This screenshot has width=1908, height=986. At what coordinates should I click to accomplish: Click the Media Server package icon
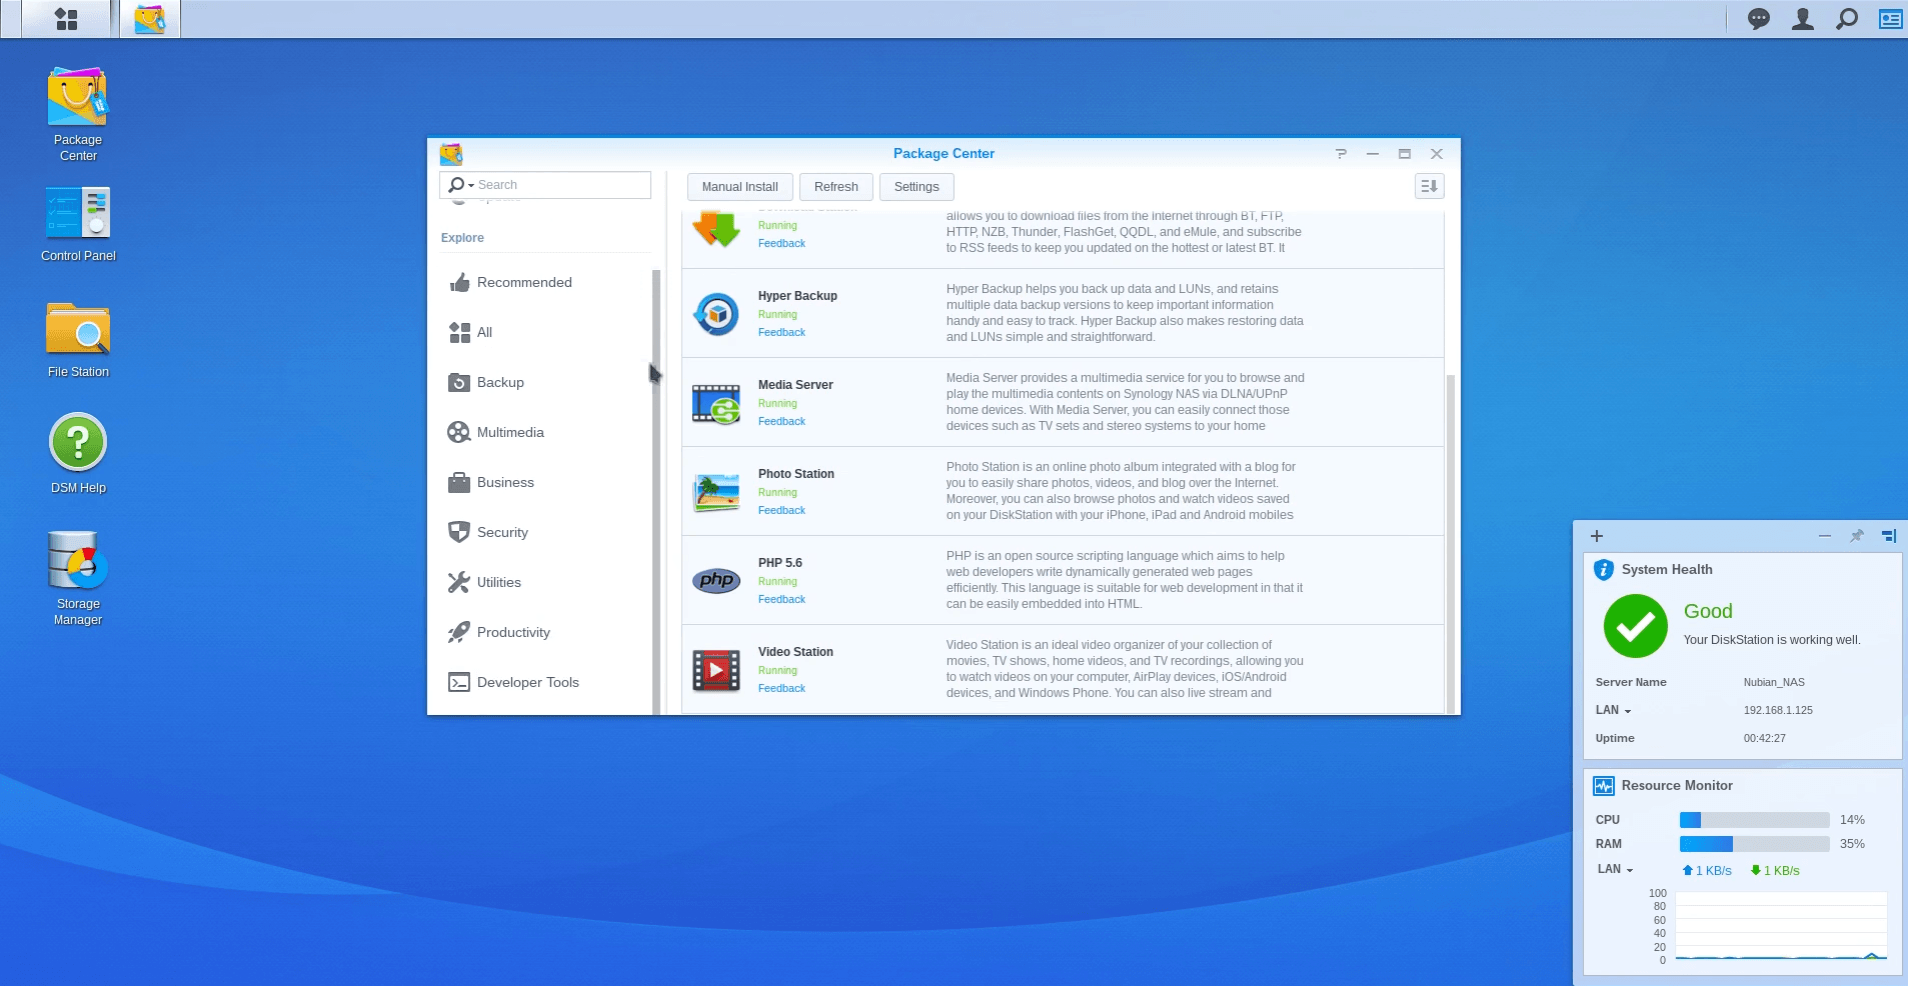pyautogui.click(x=716, y=403)
